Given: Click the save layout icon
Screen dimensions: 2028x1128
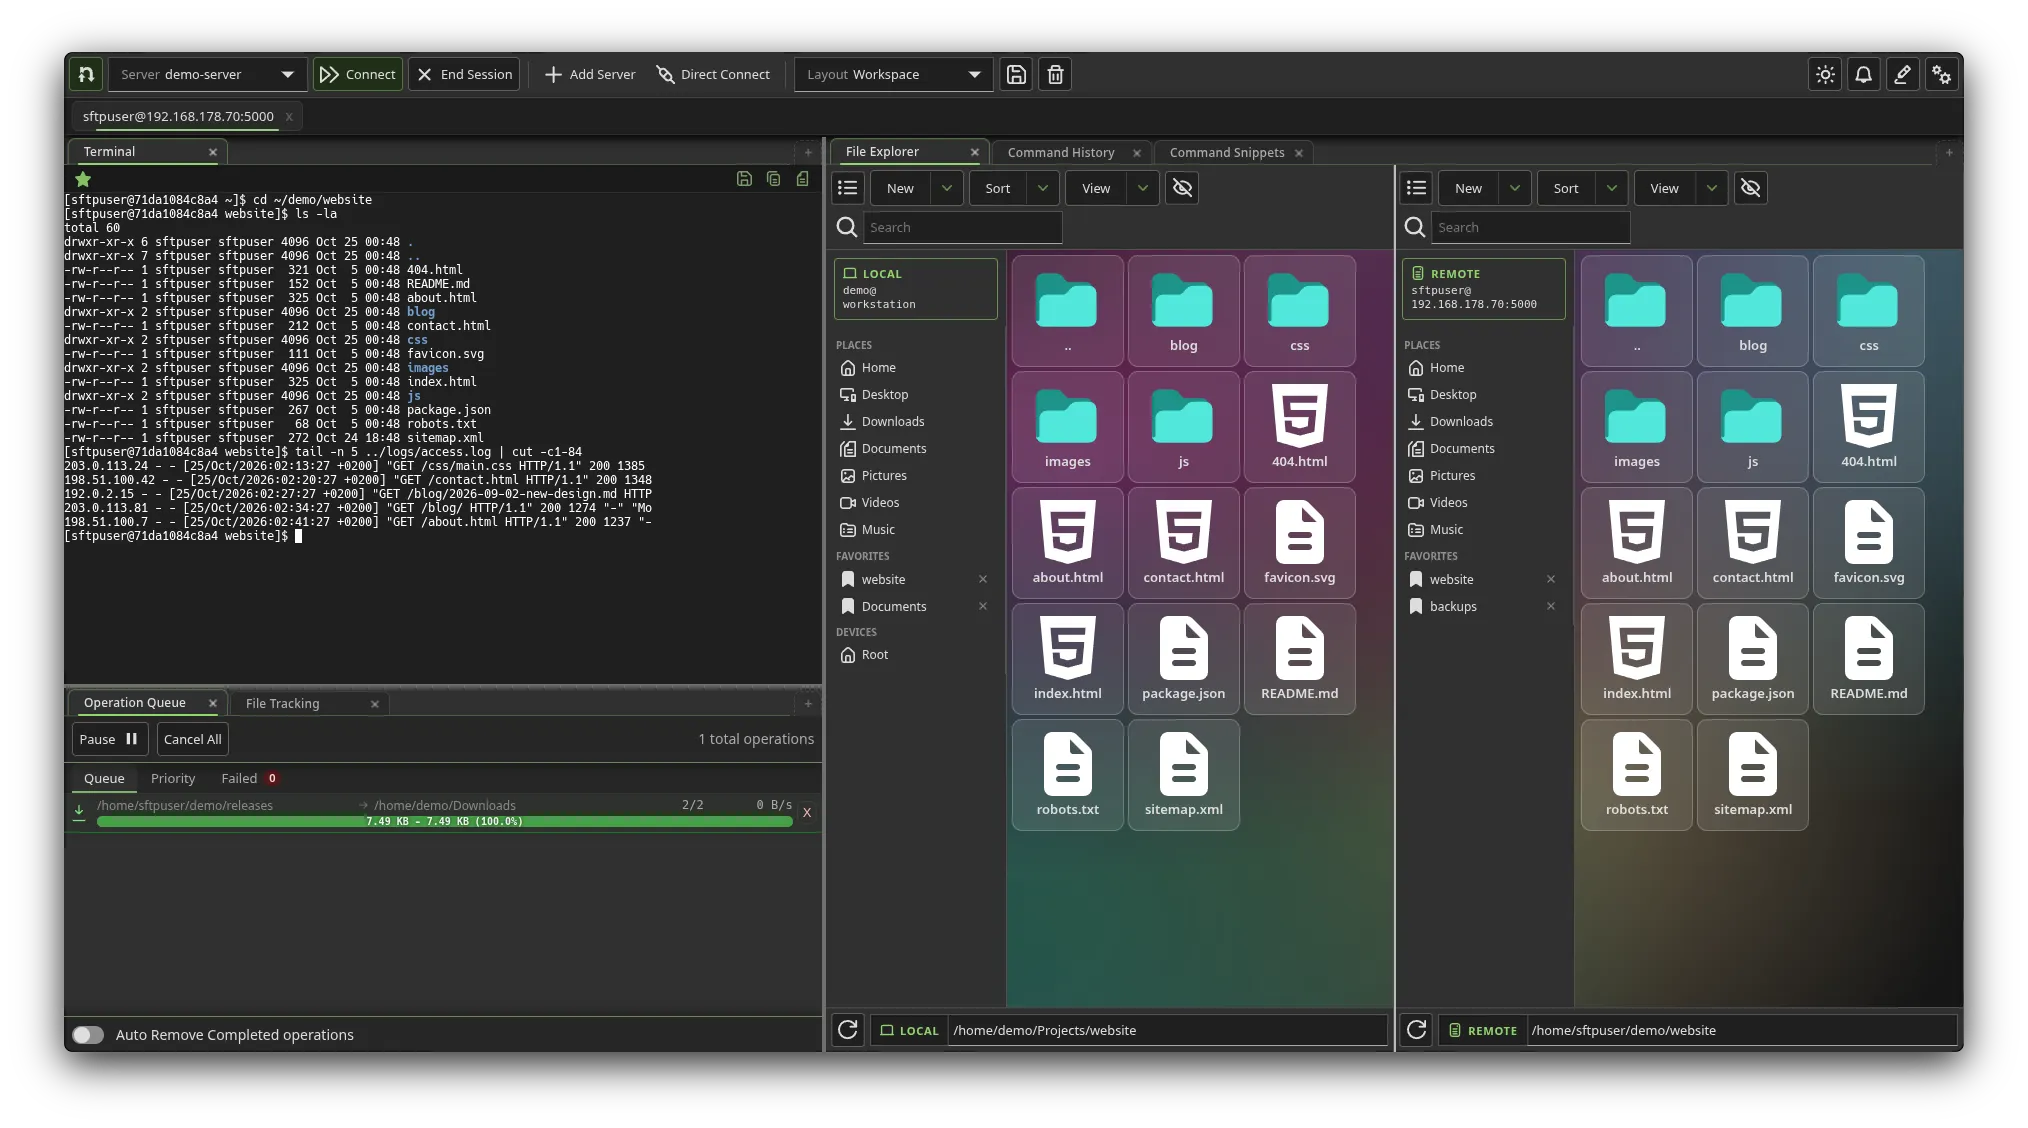Looking at the screenshot, I should click(1016, 74).
